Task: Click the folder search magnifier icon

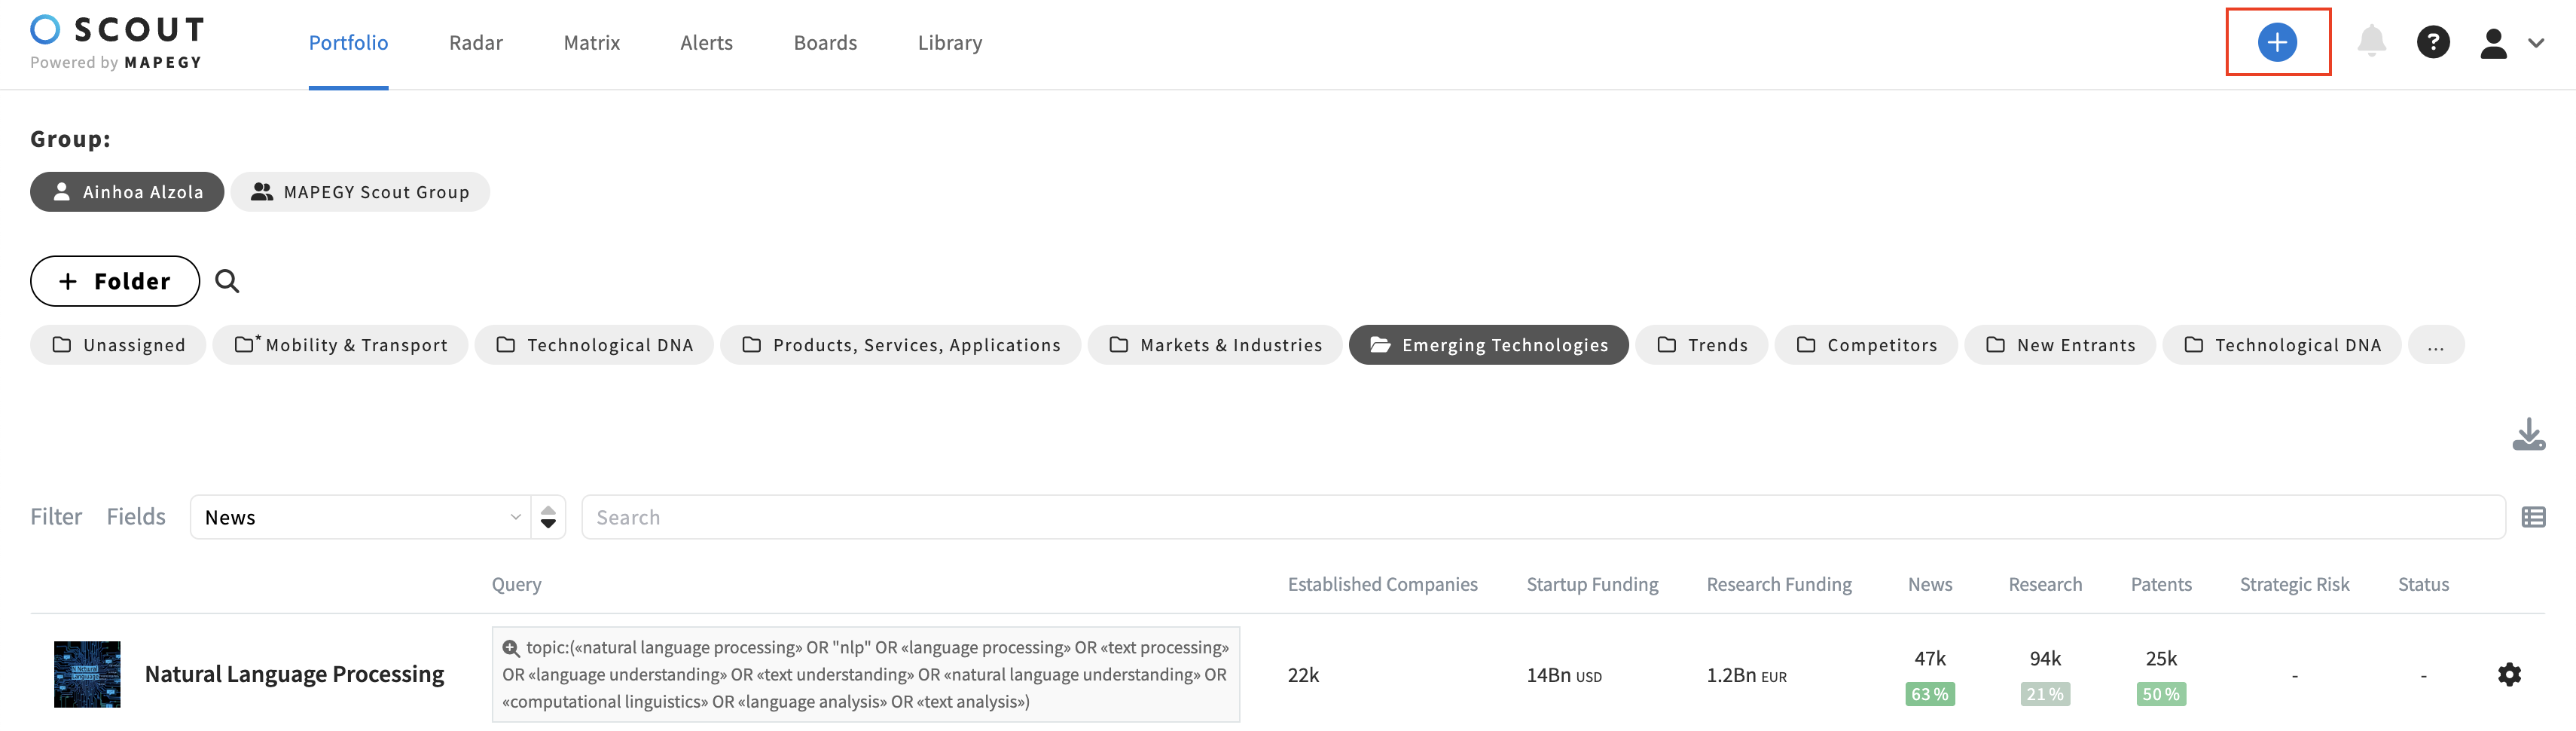Action: (227, 281)
